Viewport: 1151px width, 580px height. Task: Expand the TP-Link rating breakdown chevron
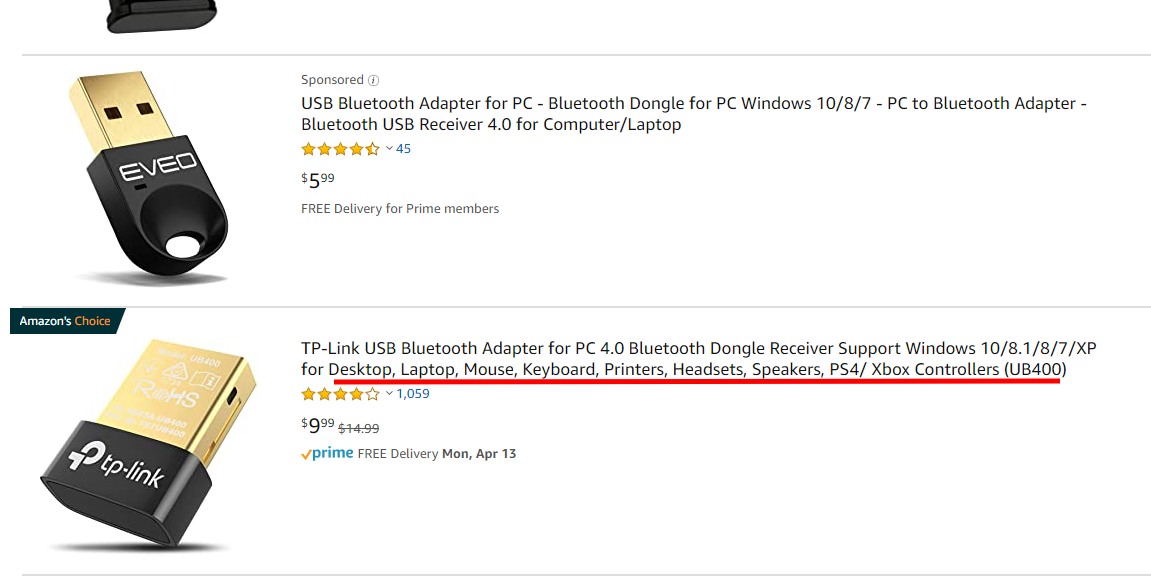pyautogui.click(x=389, y=394)
